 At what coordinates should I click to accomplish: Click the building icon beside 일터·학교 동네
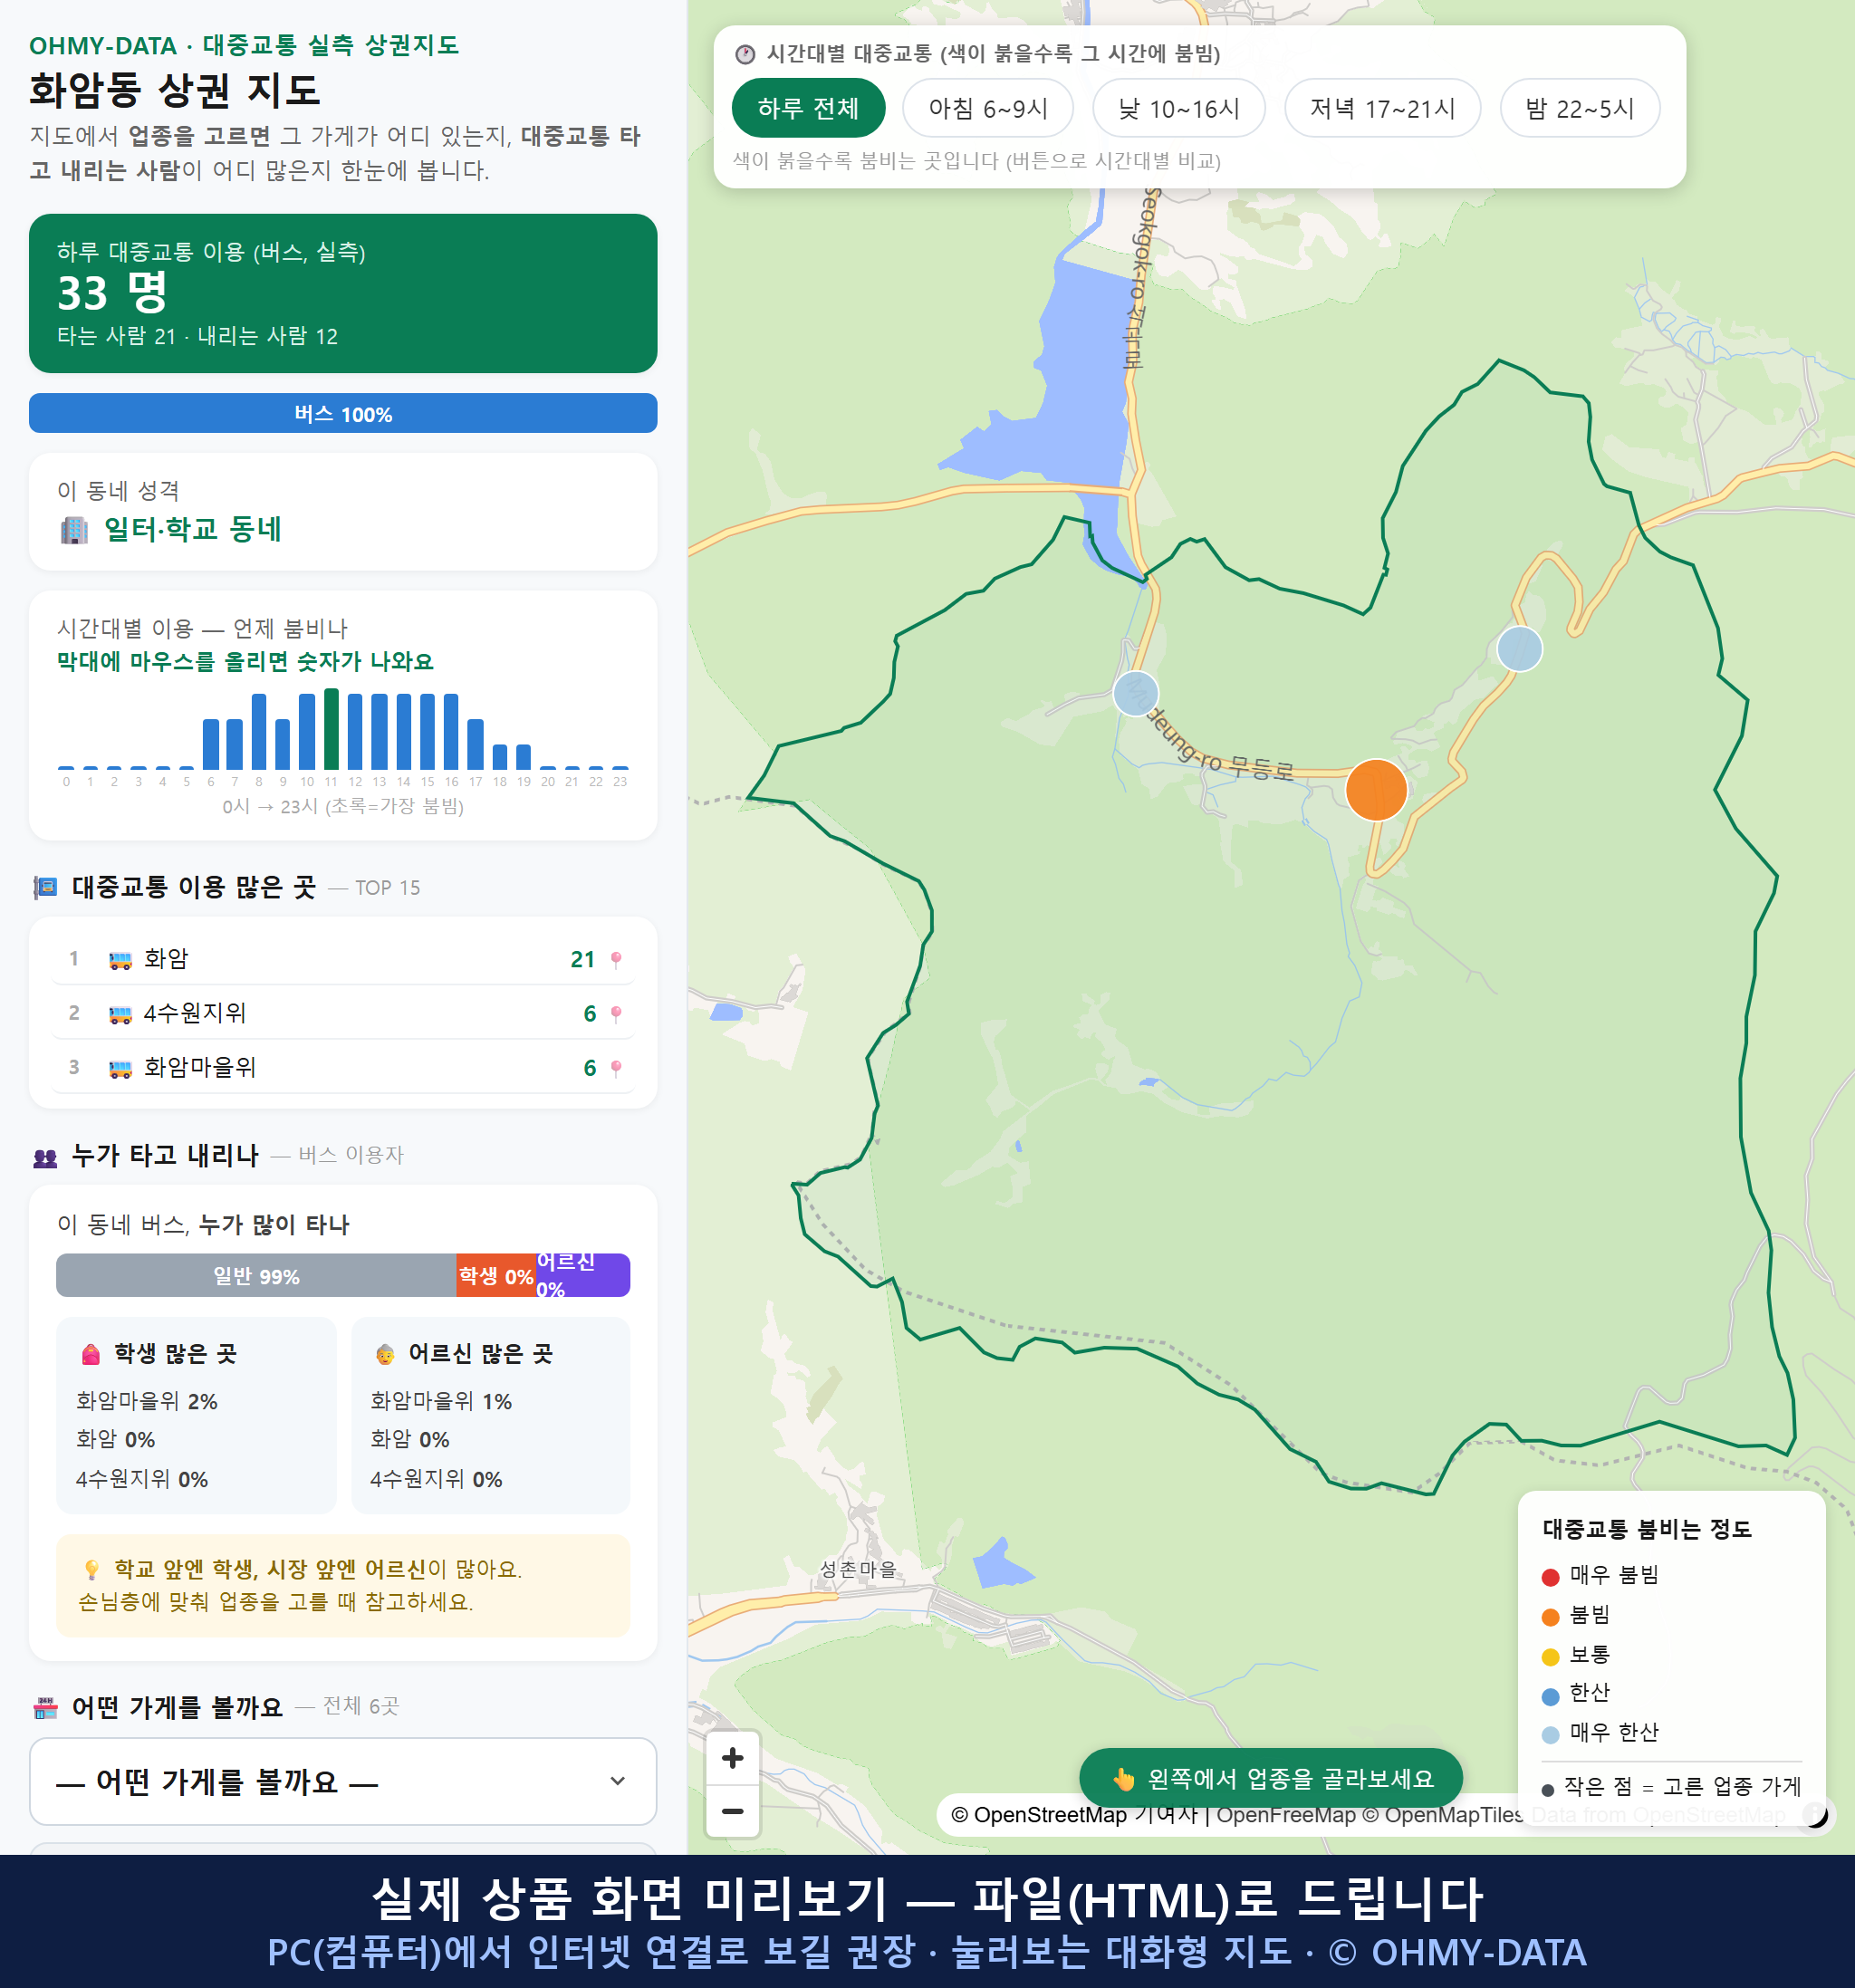click(74, 529)
